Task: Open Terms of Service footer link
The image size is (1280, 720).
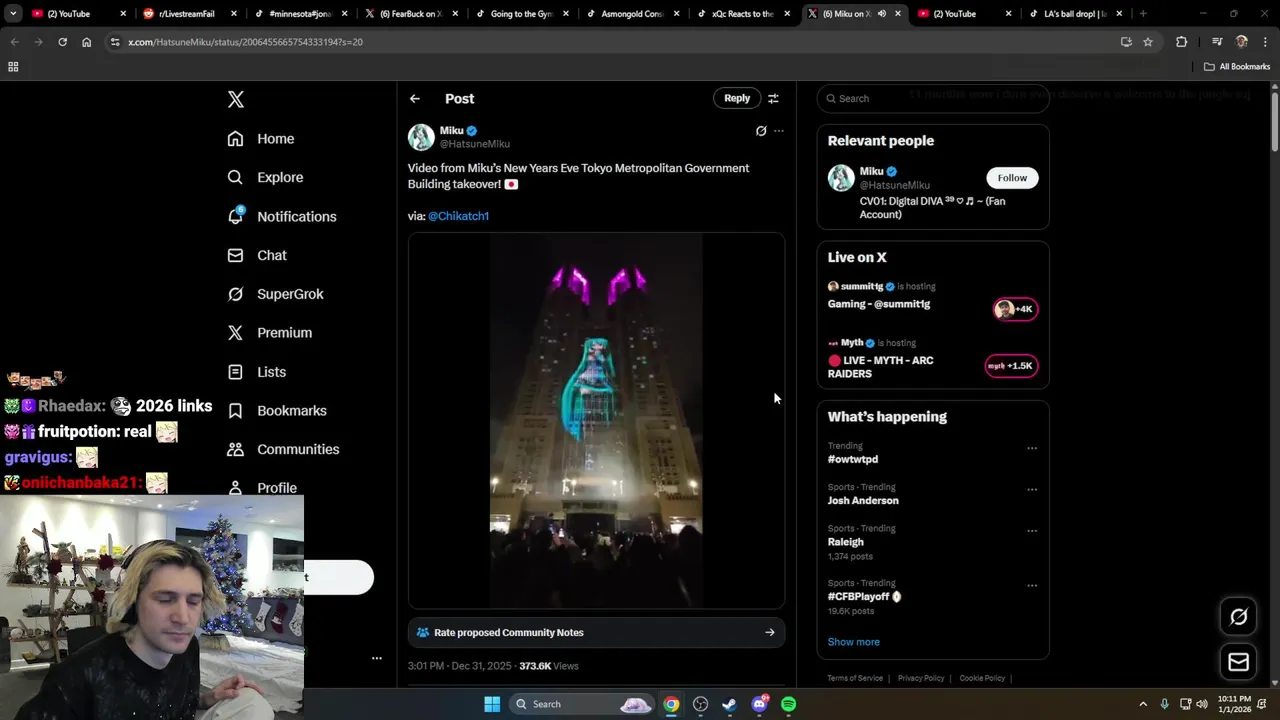Action: coord(855,678)
